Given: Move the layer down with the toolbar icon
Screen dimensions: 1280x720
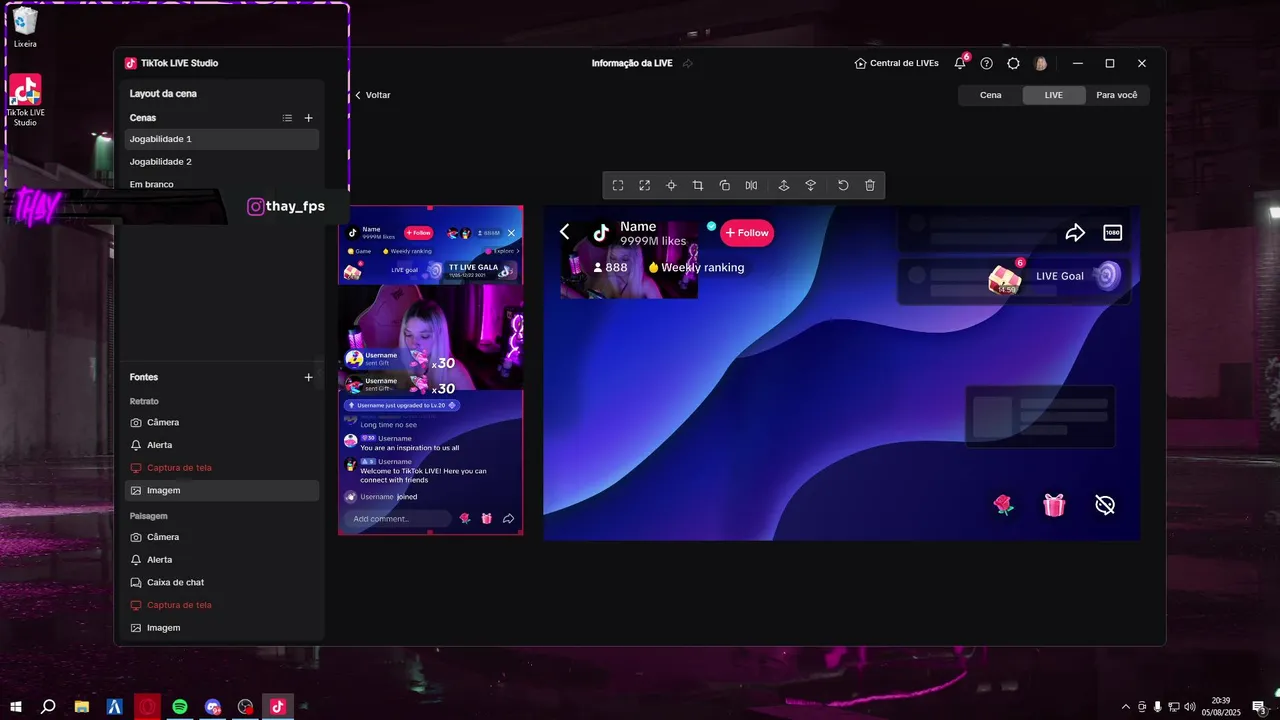Looking at the screenshot, I should point(810,185).
